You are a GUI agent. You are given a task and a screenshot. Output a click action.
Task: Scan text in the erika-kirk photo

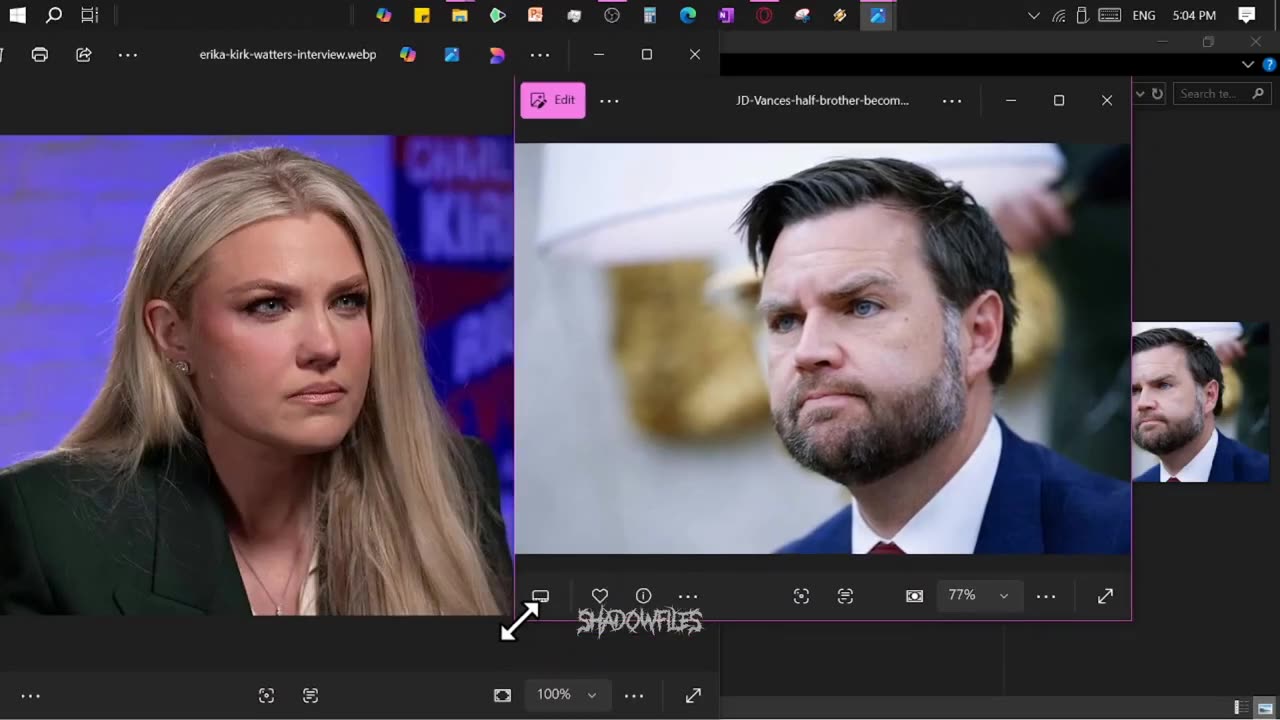click(310, 696)
